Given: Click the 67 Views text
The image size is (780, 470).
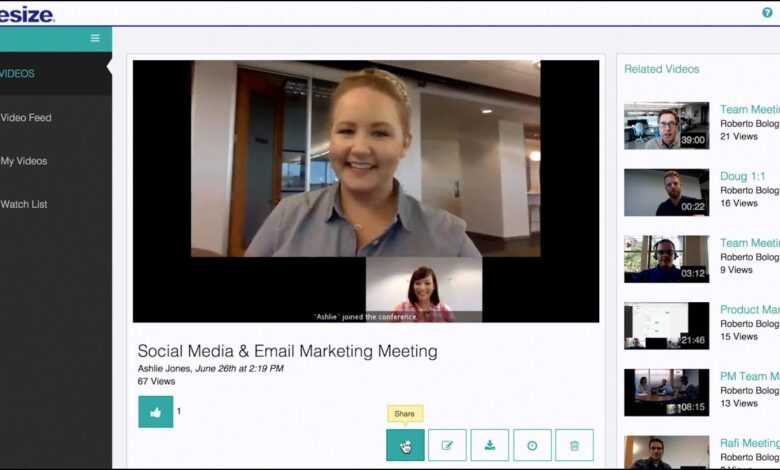Looking at the screenshot, I should tap(156, 381).
